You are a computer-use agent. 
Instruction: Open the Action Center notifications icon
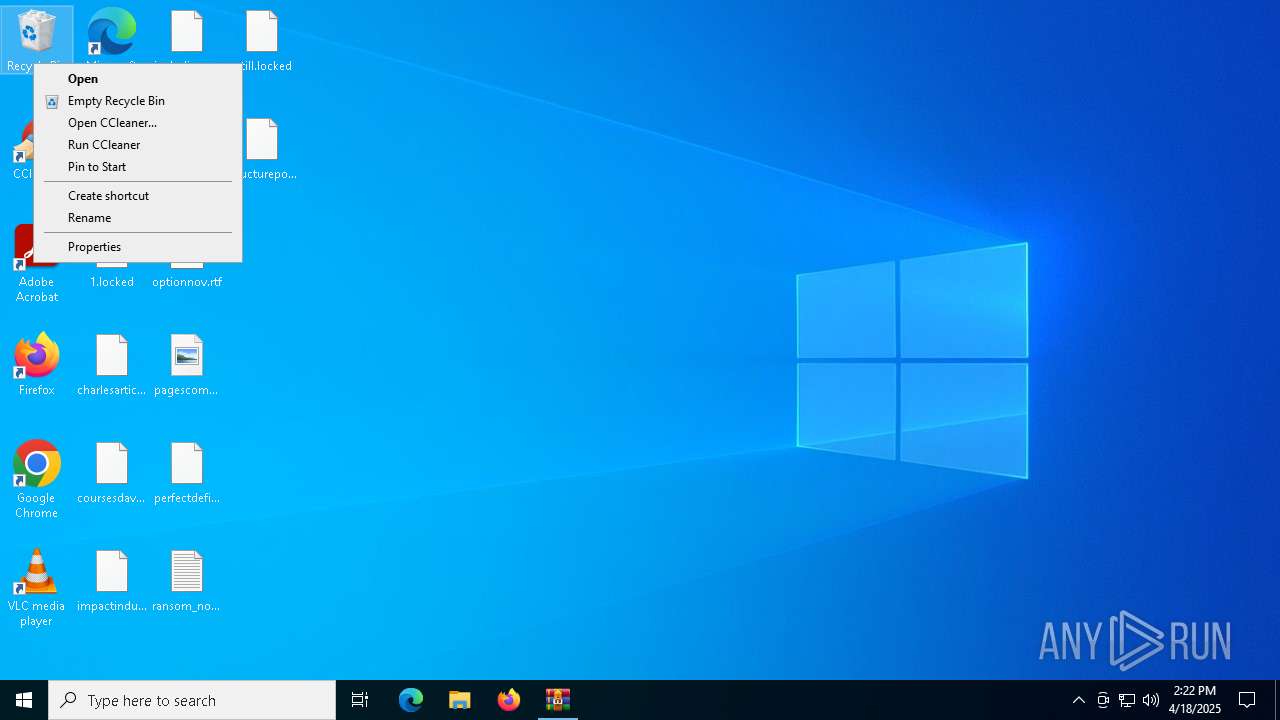coord(1248,700)
